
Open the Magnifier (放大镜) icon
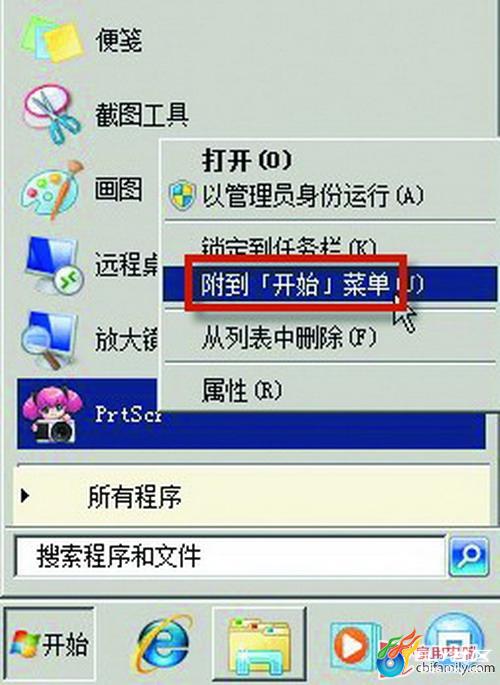(49, 340)
